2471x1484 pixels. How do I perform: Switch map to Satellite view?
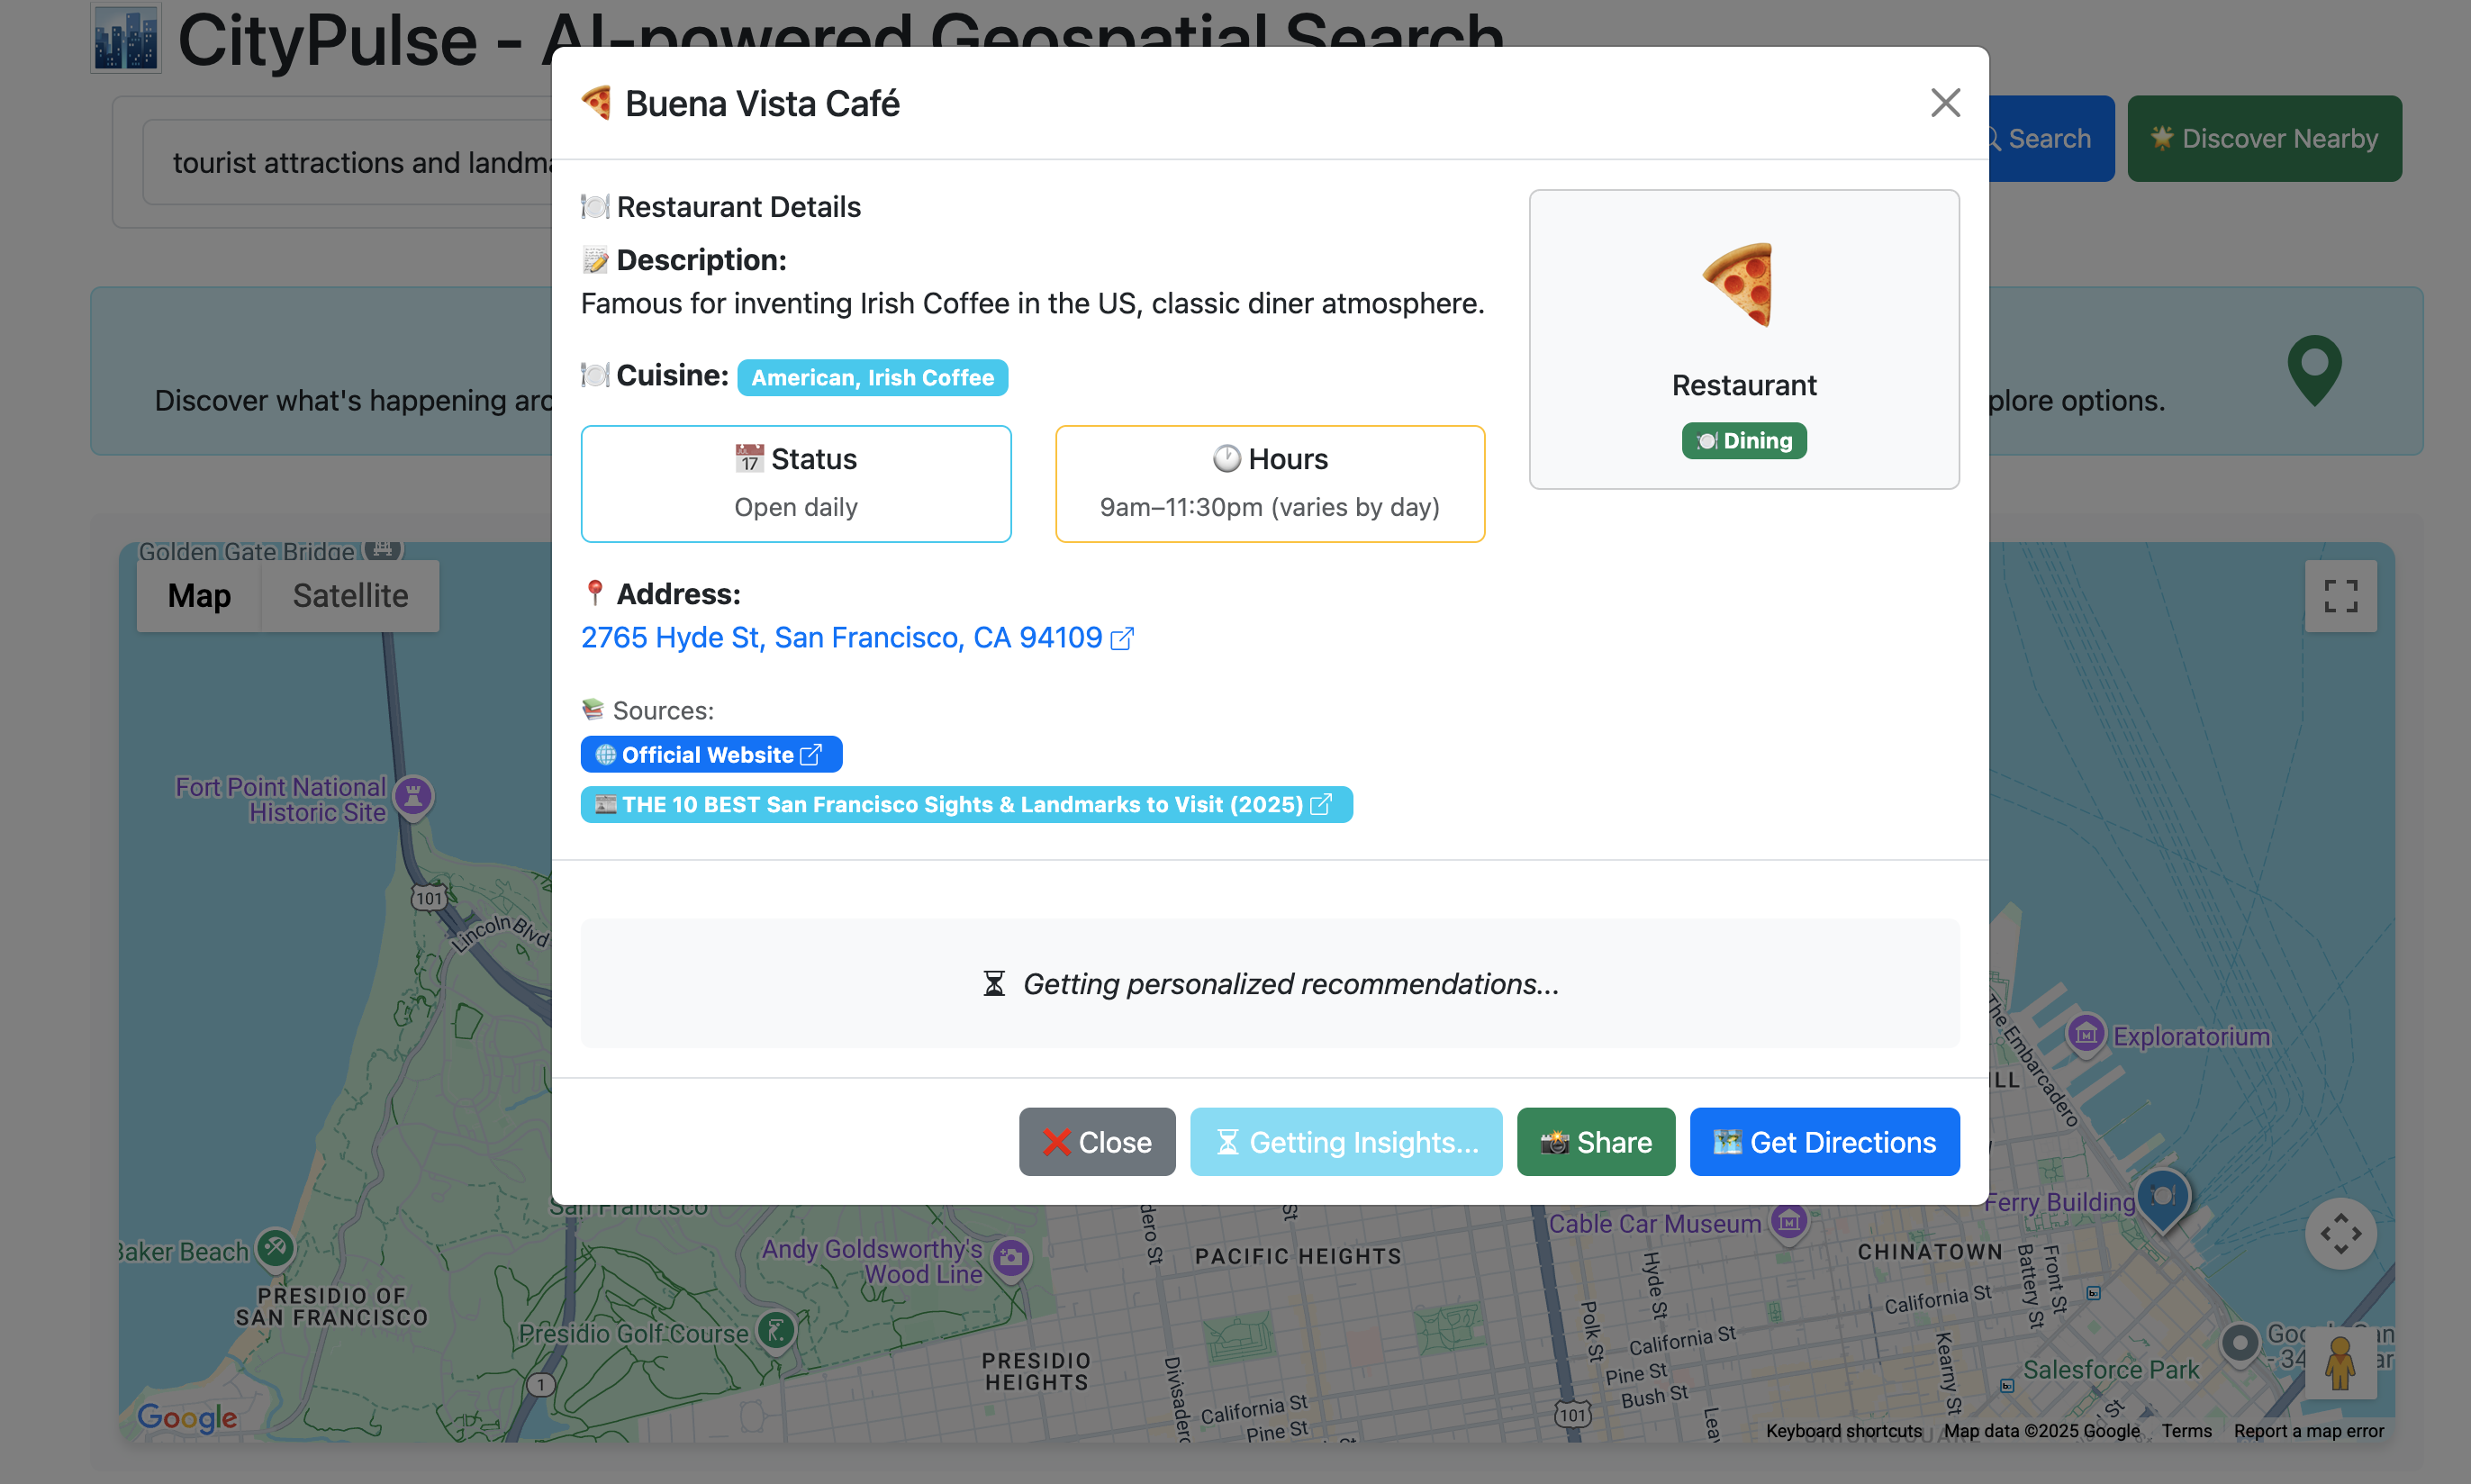point(350,596)
